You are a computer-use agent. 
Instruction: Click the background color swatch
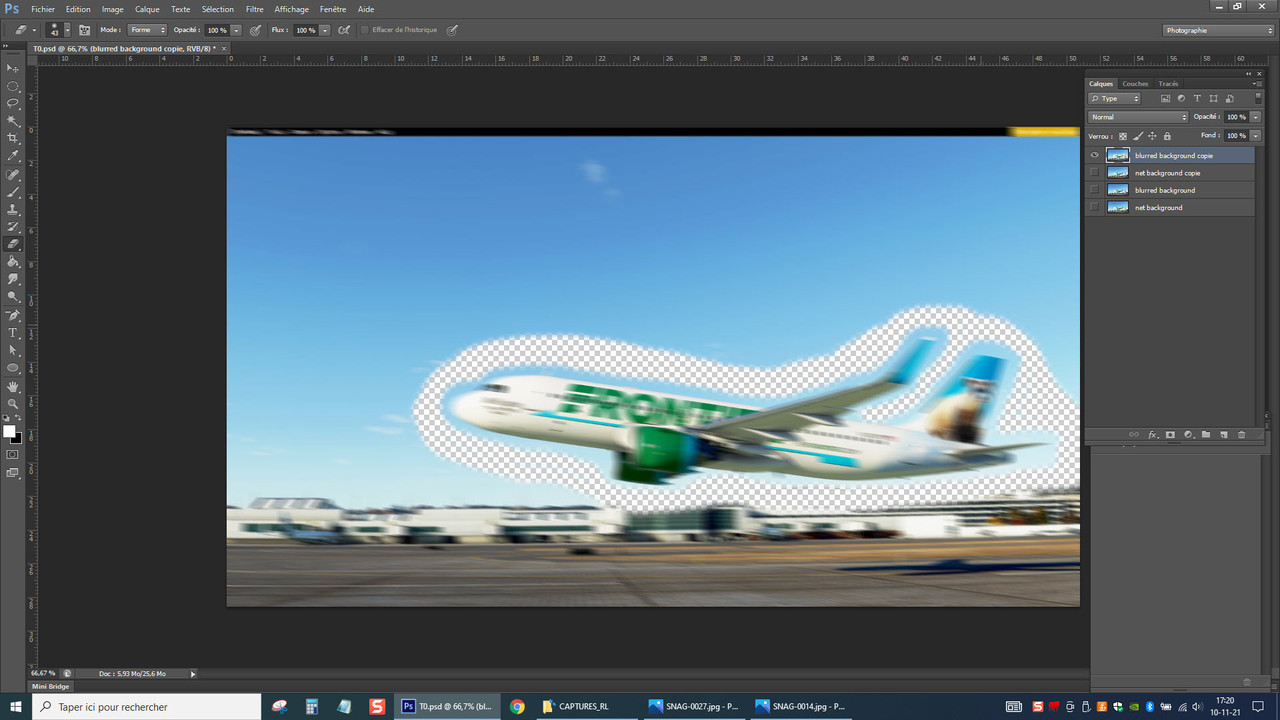click(17, 438)
